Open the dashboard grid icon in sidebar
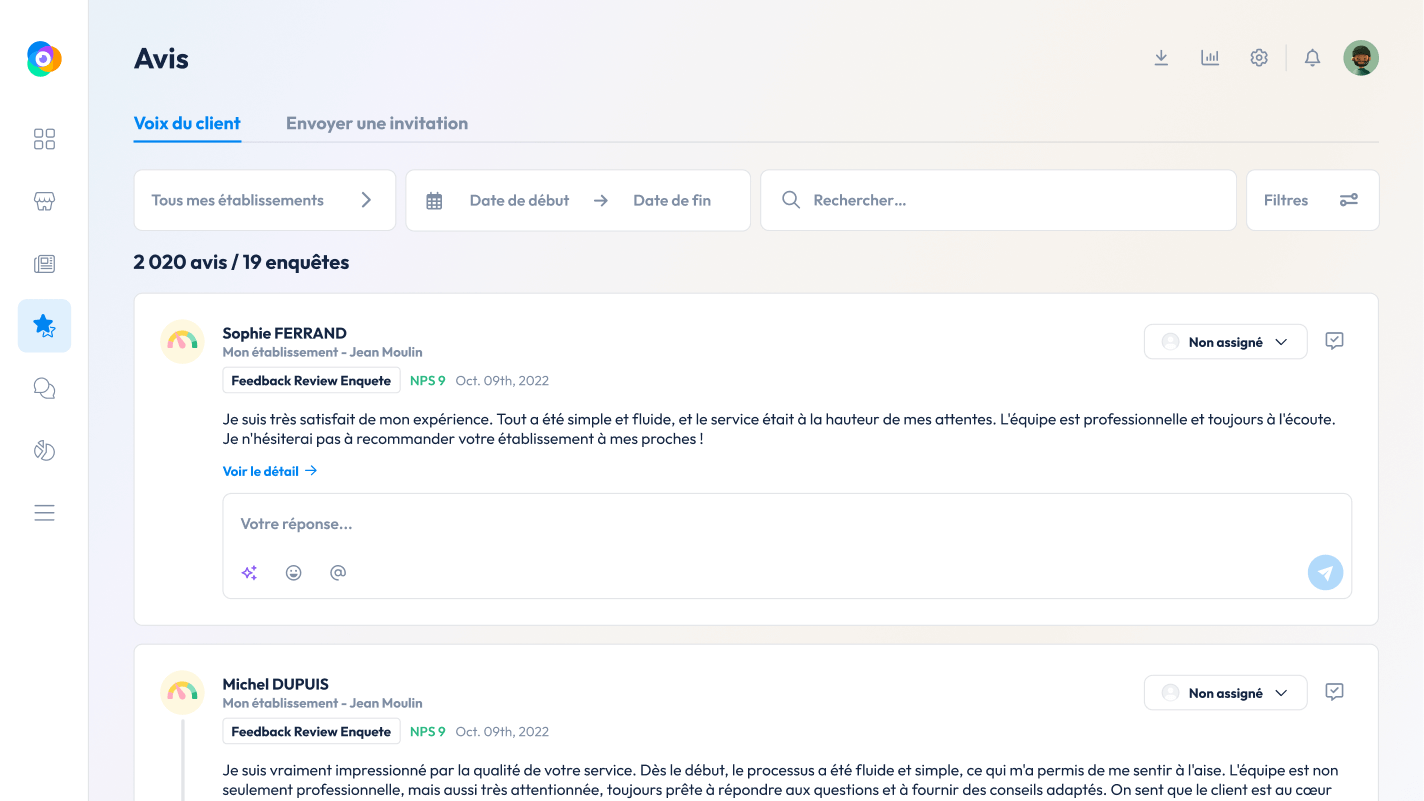This screenshot has height=801, width=1424. tap(44, 139)
